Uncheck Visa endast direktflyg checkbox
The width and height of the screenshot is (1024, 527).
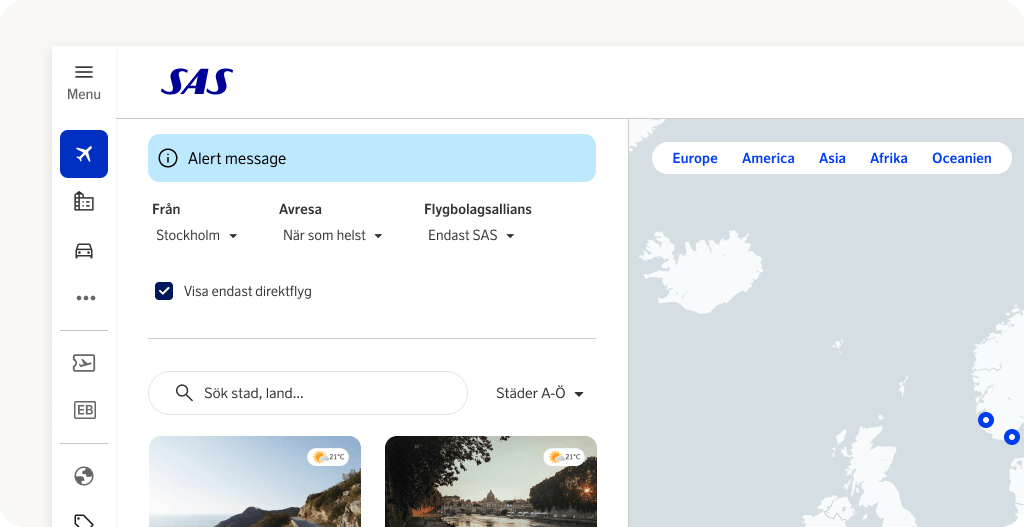click(x=164, y=291)
